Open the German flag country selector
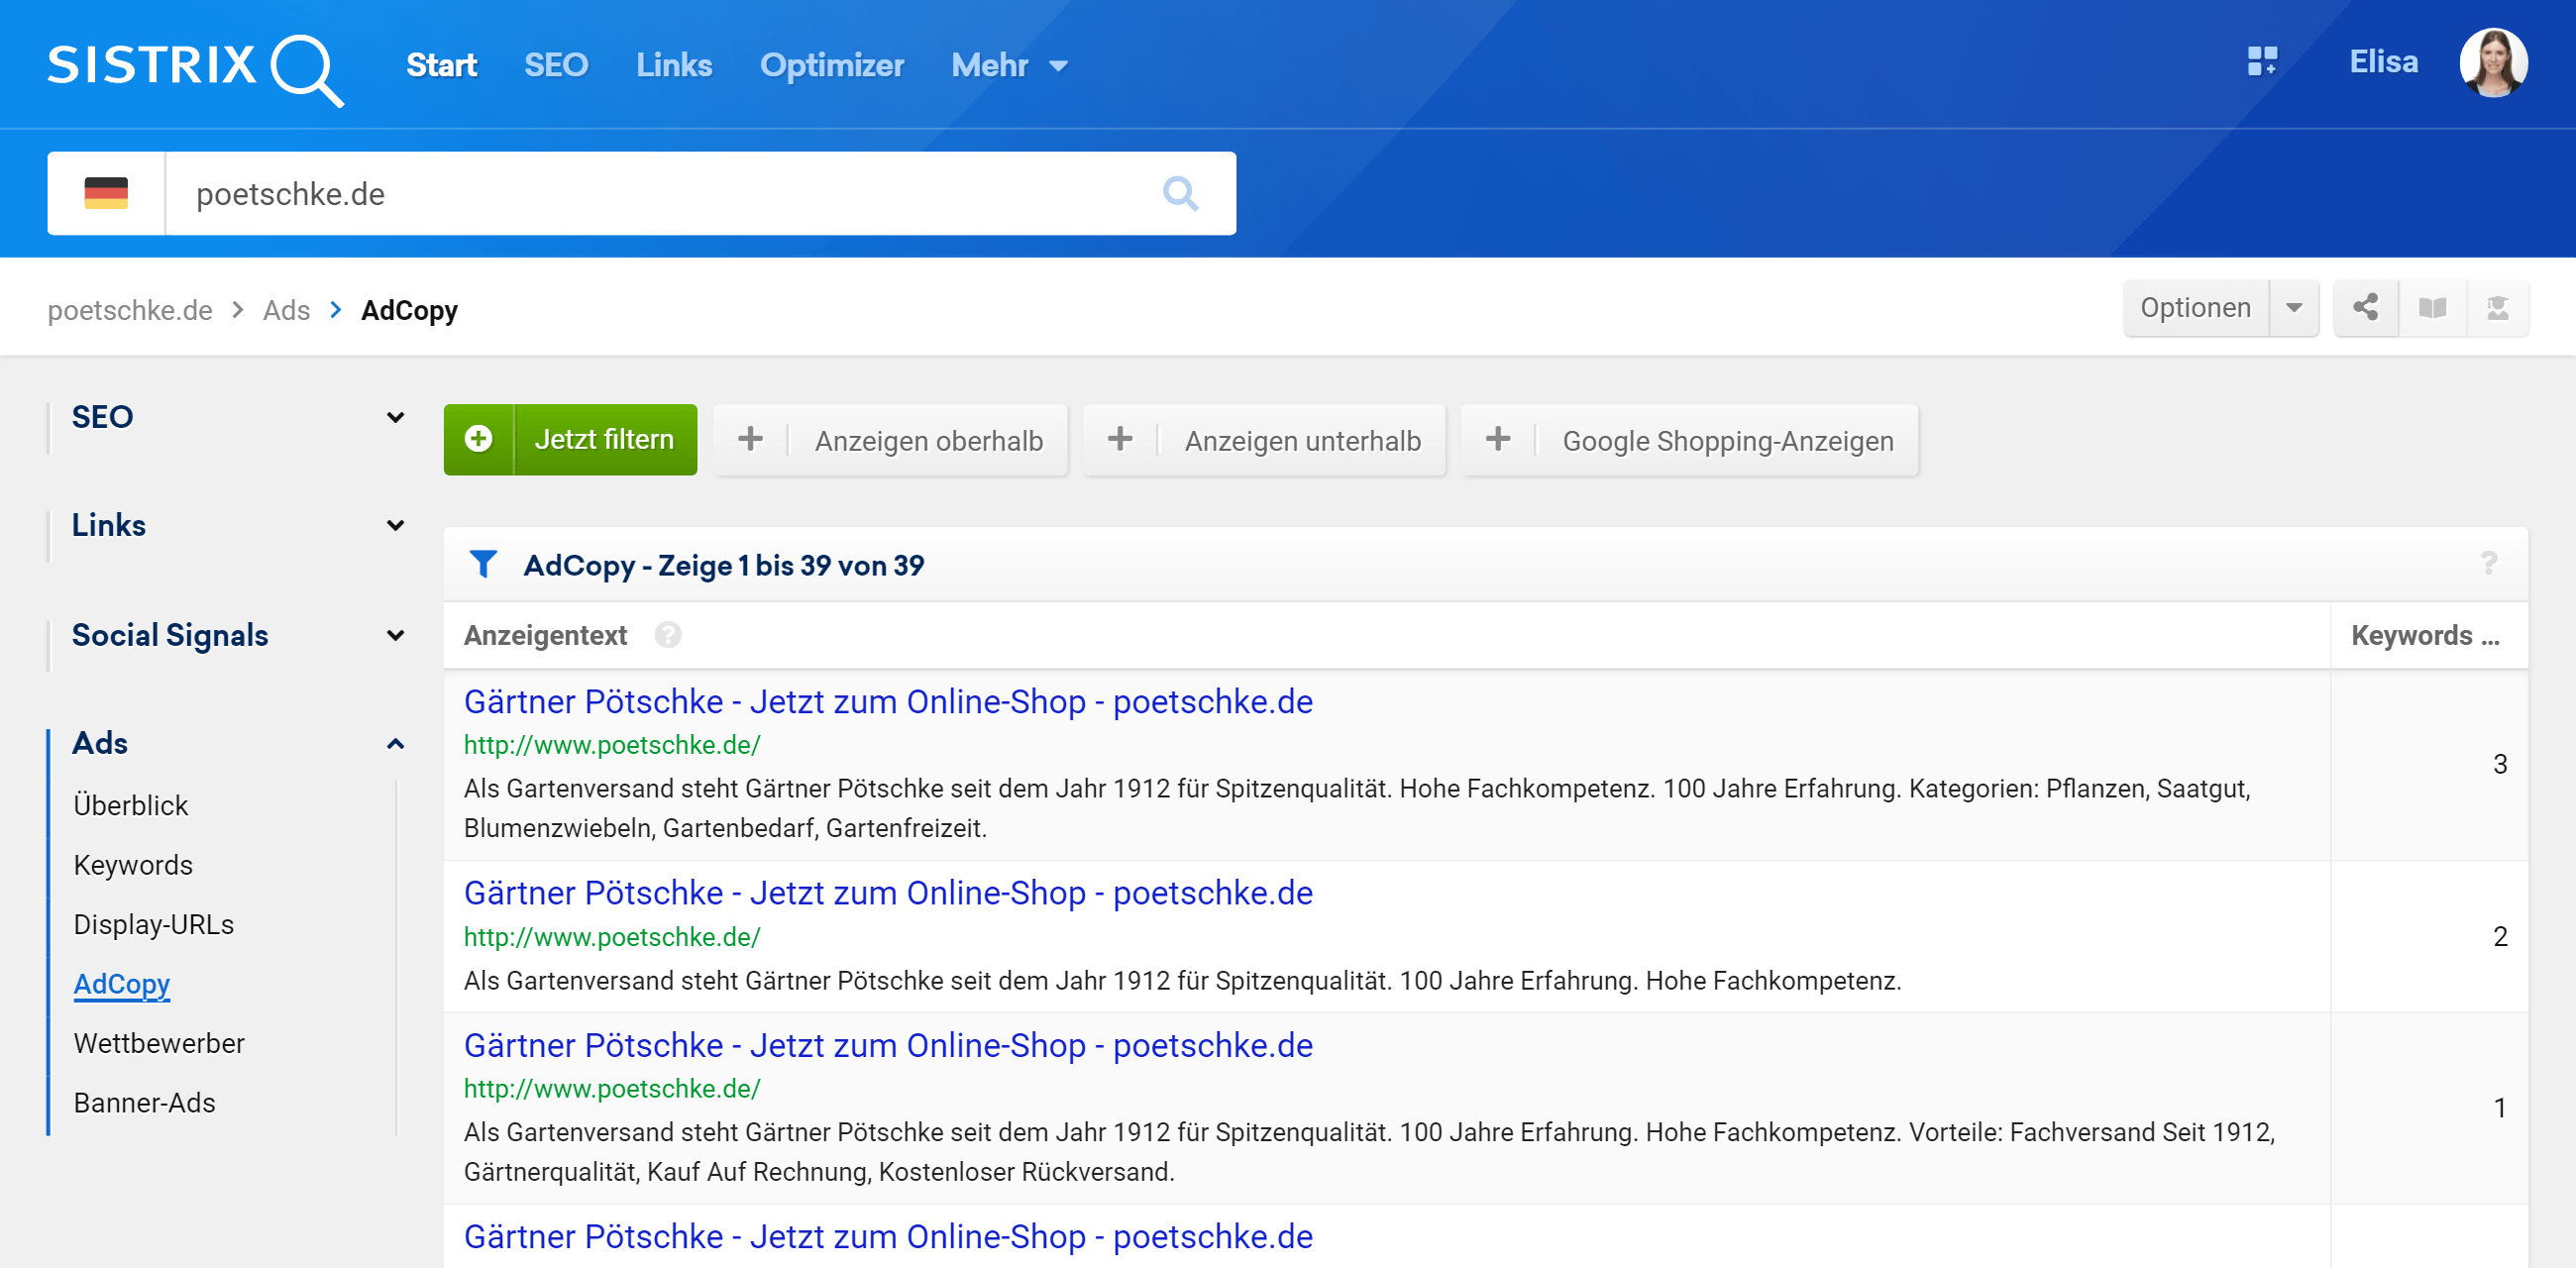2576x1268 pixels. click(106, 193)
